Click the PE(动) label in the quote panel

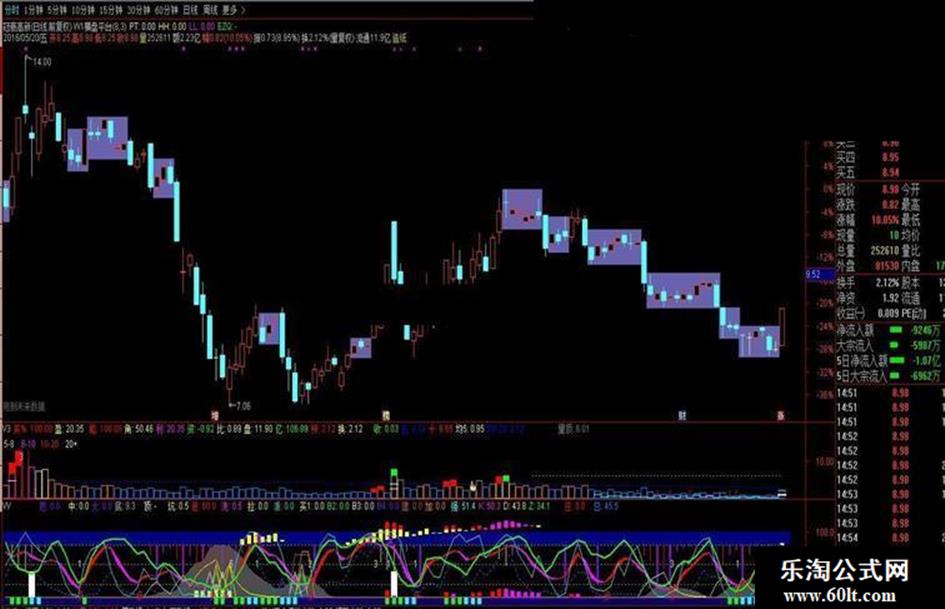point(915,314)
